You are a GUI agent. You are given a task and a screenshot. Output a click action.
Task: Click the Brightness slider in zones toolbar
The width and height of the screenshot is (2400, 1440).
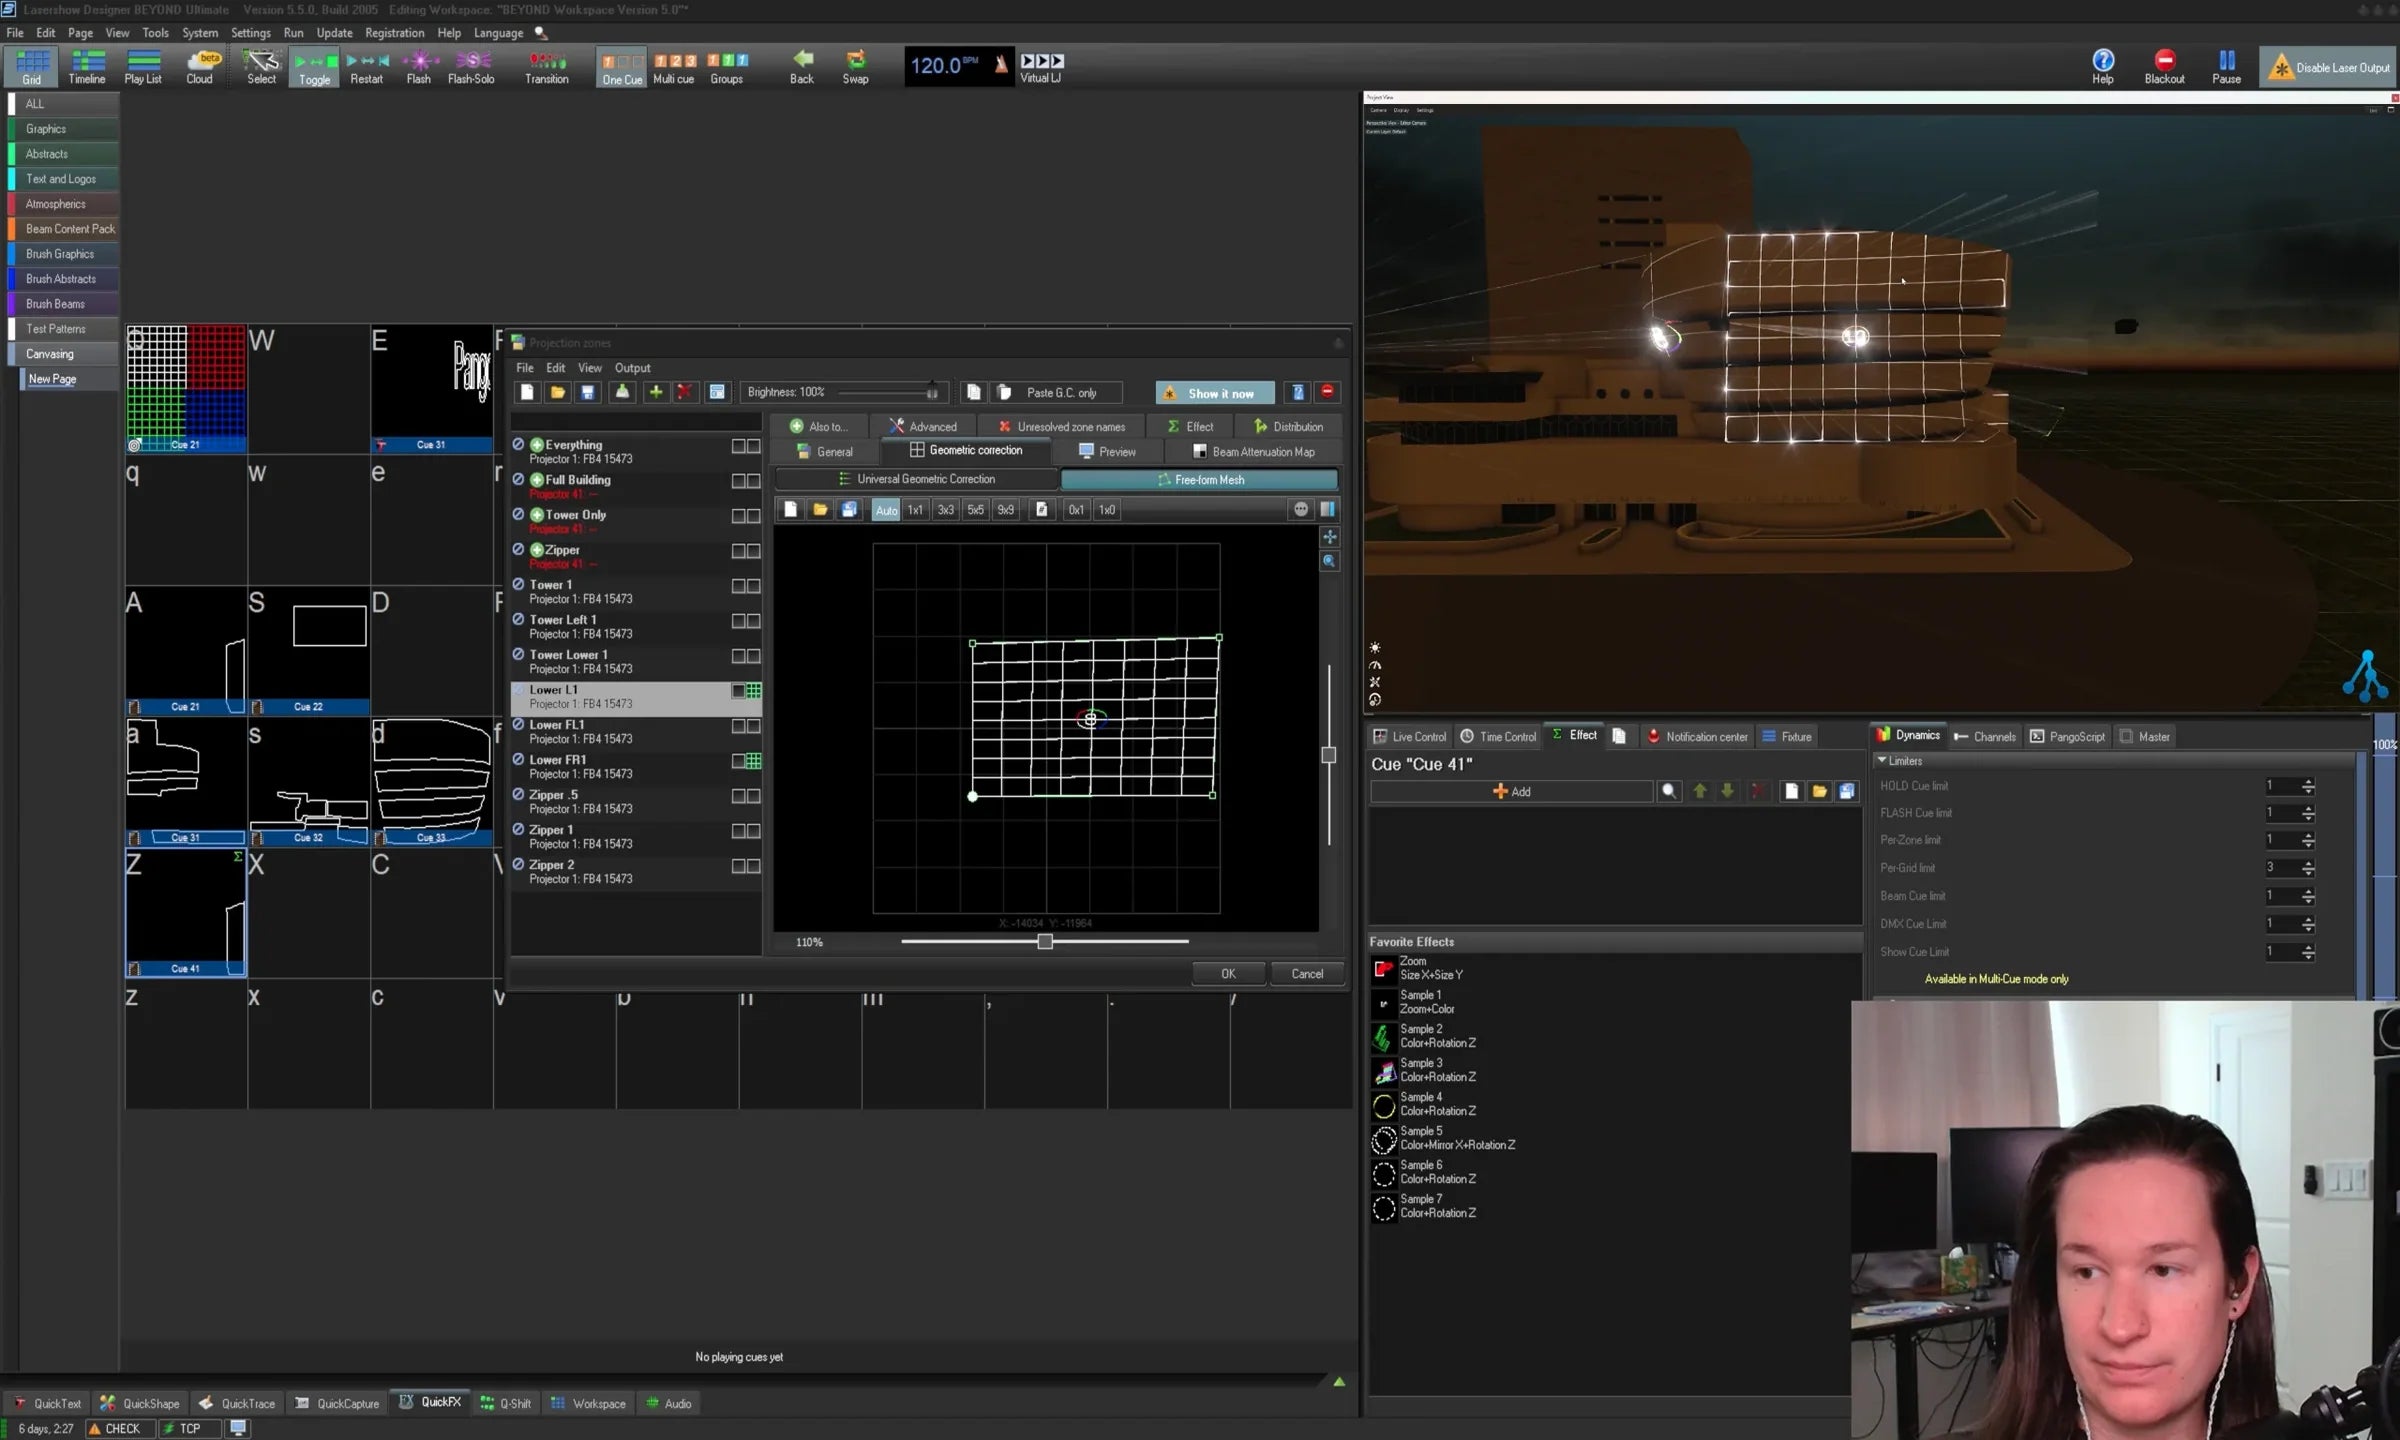(x=886, y=392)
